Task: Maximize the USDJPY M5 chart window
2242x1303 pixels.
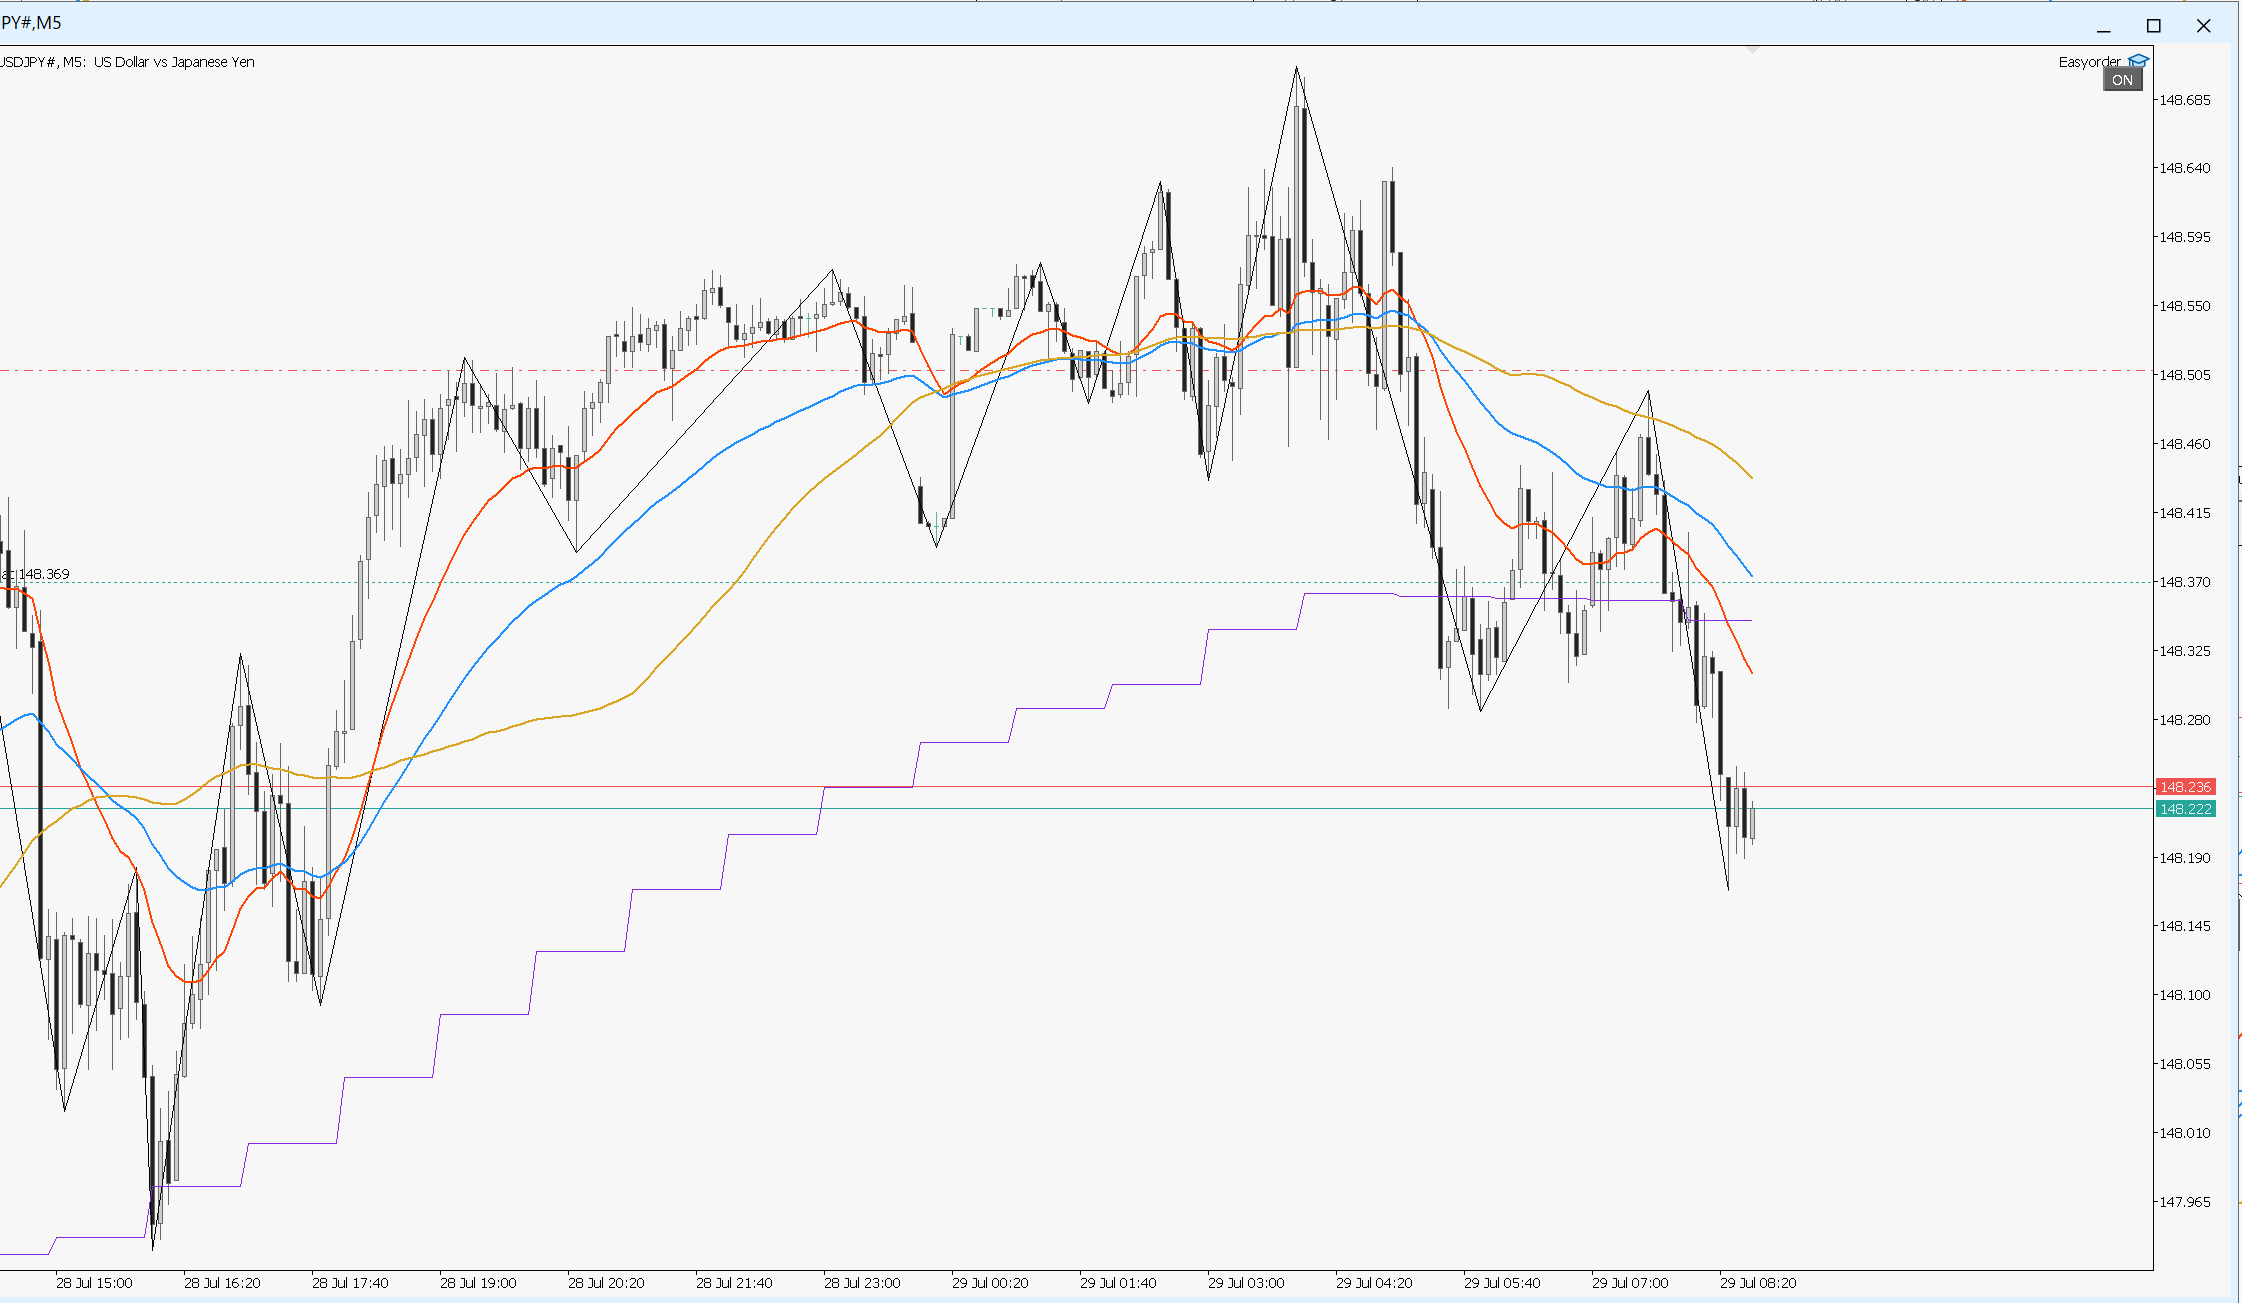Action: pos(2154,26)
